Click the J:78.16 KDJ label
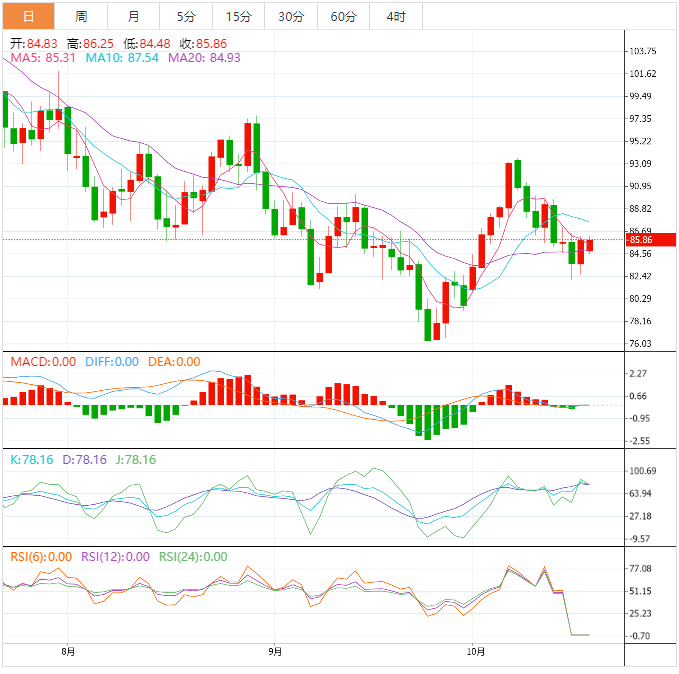 [x=136, y=460]
